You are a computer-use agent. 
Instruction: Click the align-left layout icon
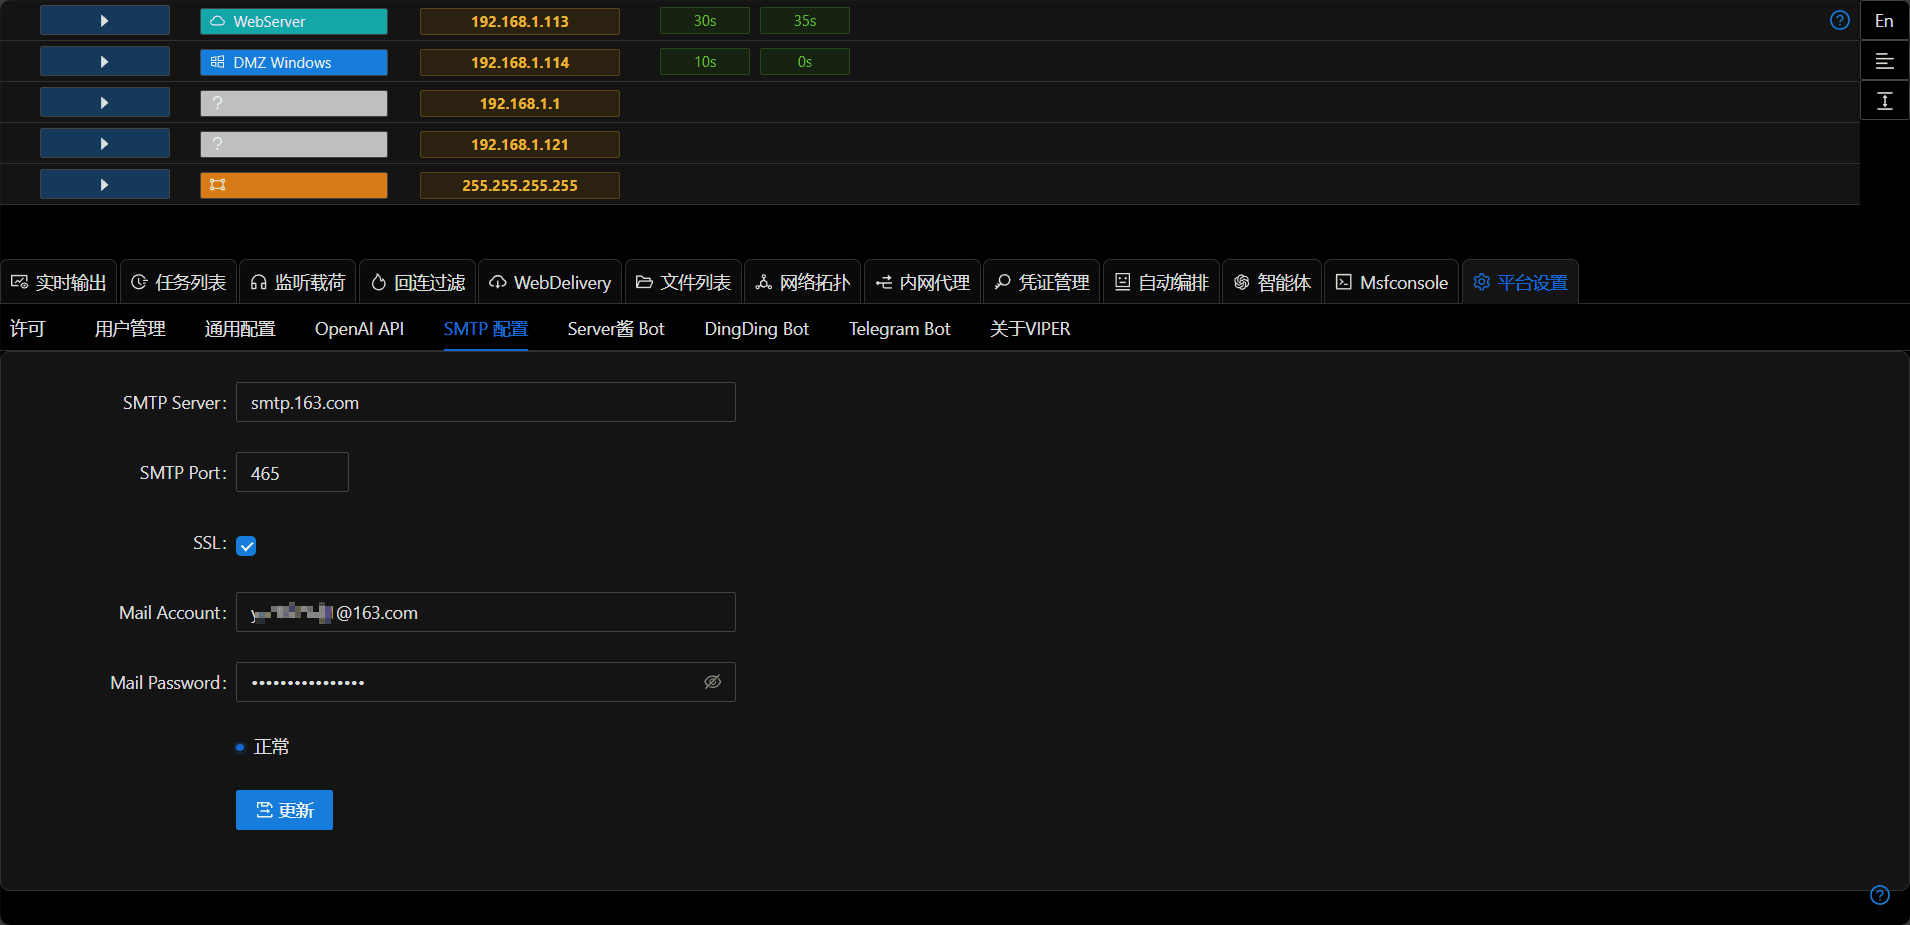point(1884,61)
